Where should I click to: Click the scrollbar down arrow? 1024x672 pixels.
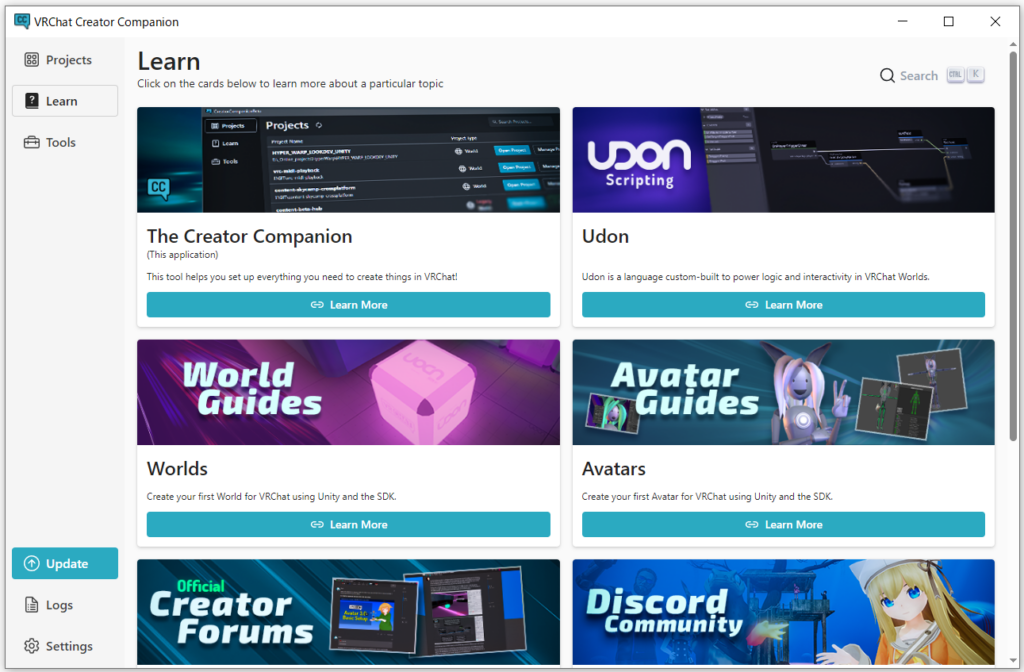coord(1013,660)
